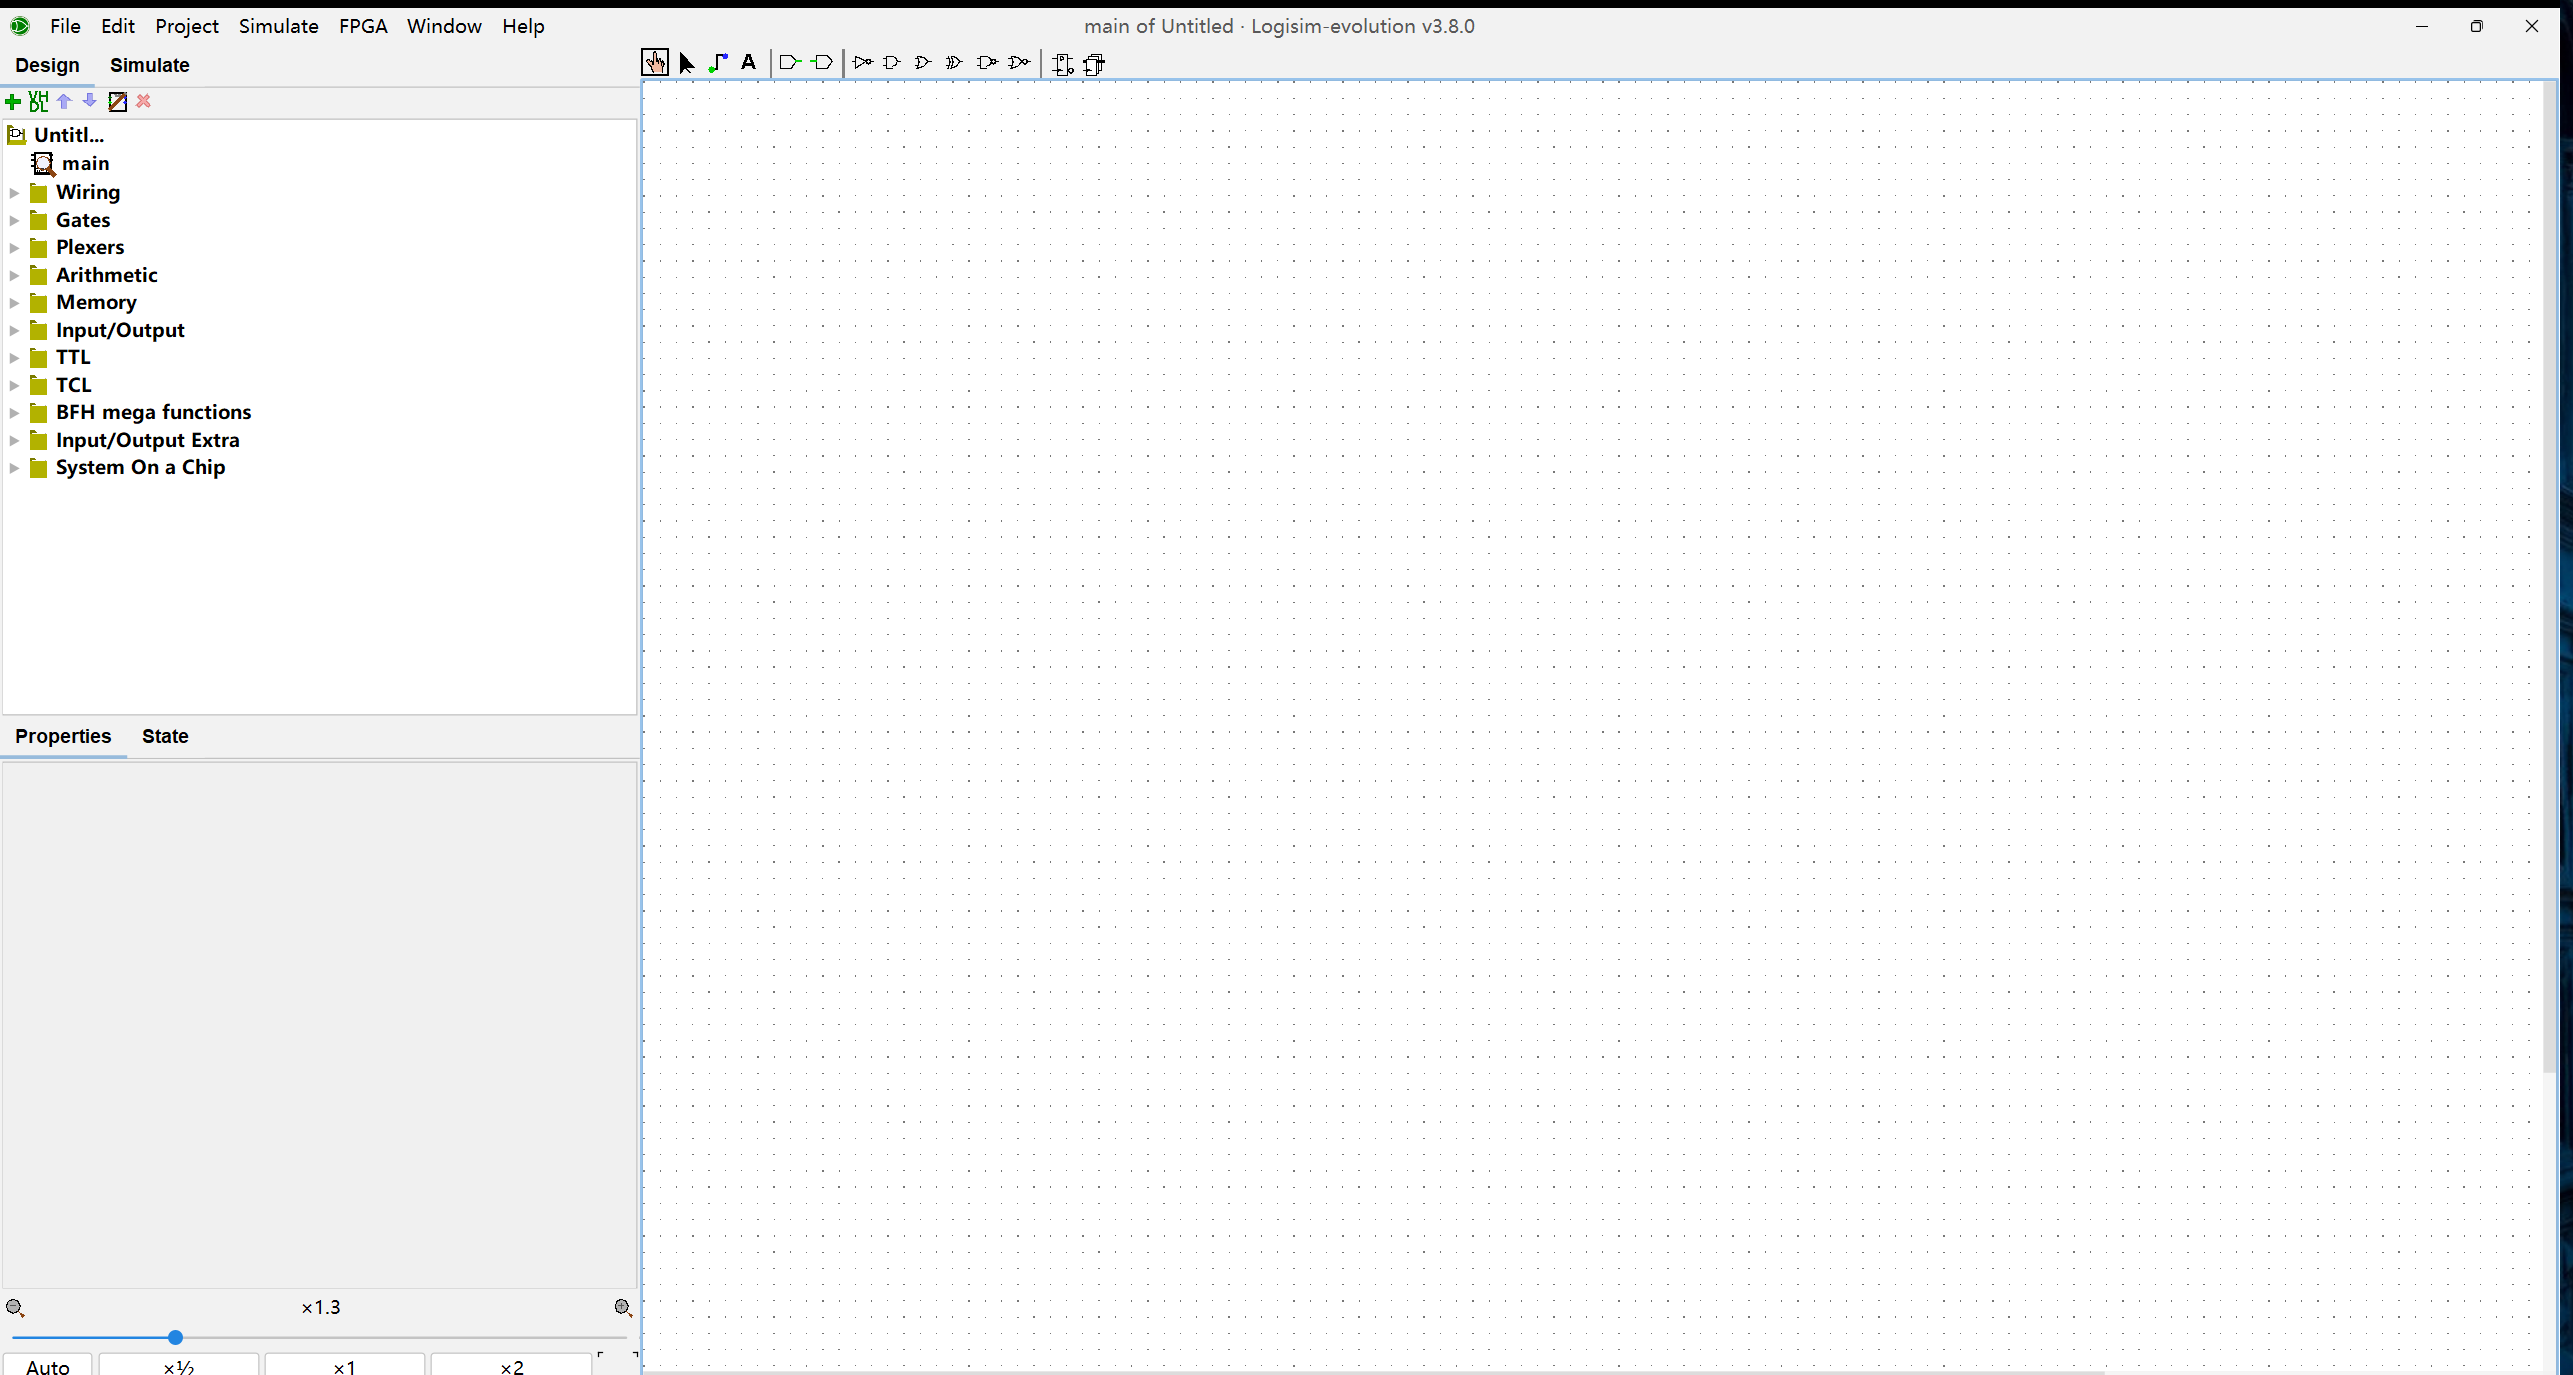Pick the XOR gate tool
Screen dimensions: 2573x1375
click(x=954, y=63)
